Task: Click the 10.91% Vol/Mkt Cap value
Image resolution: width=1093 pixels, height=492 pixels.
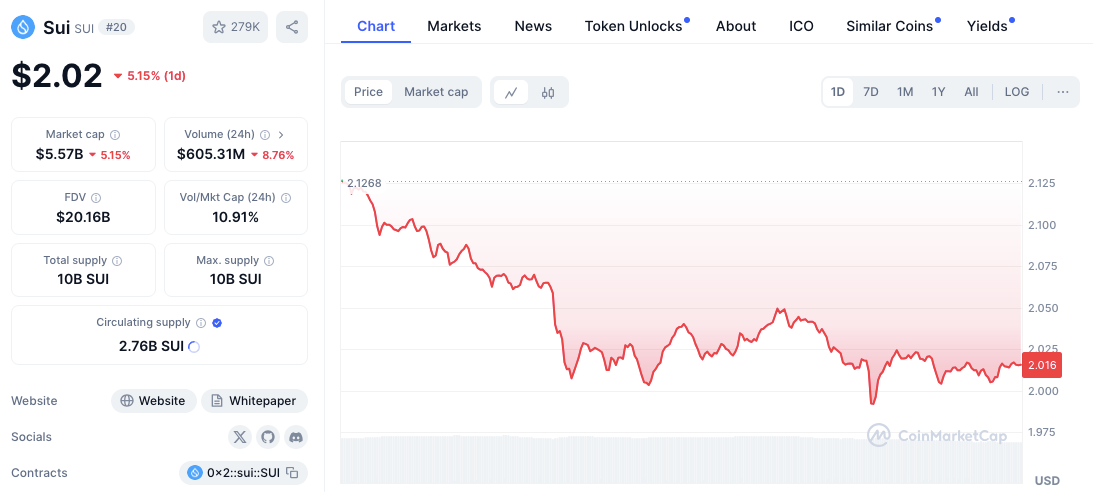Action: (x=236, y=217)
